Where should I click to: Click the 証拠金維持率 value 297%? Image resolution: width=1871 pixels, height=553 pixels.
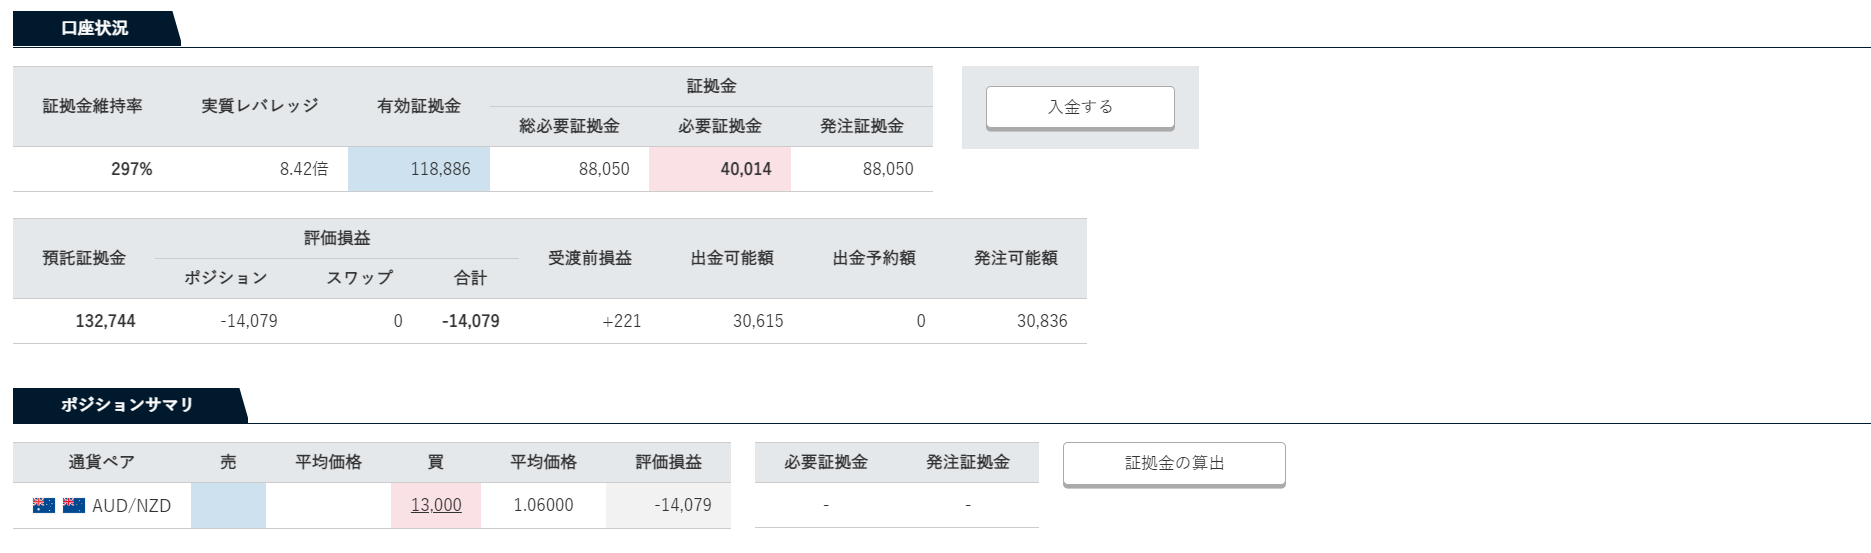[x=132, y=169]
